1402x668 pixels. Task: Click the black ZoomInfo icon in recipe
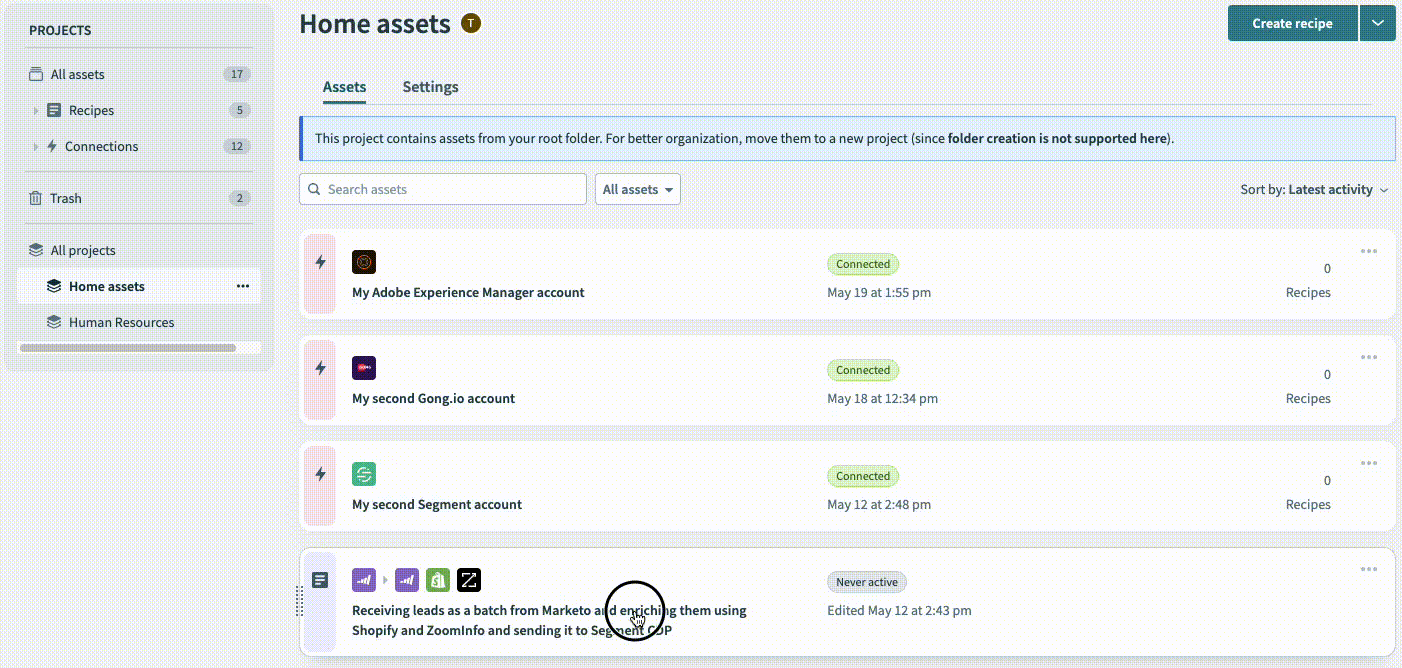(469, 580)
